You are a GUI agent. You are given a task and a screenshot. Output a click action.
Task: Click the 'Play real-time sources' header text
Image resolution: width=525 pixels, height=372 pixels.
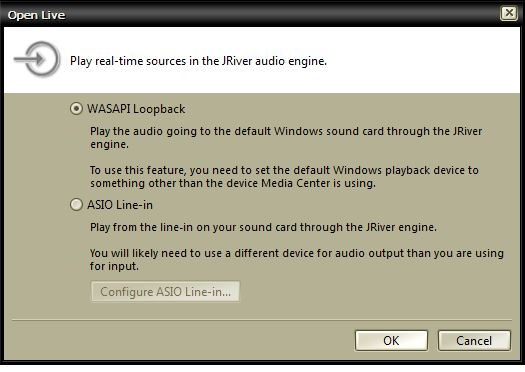(198, 61)
